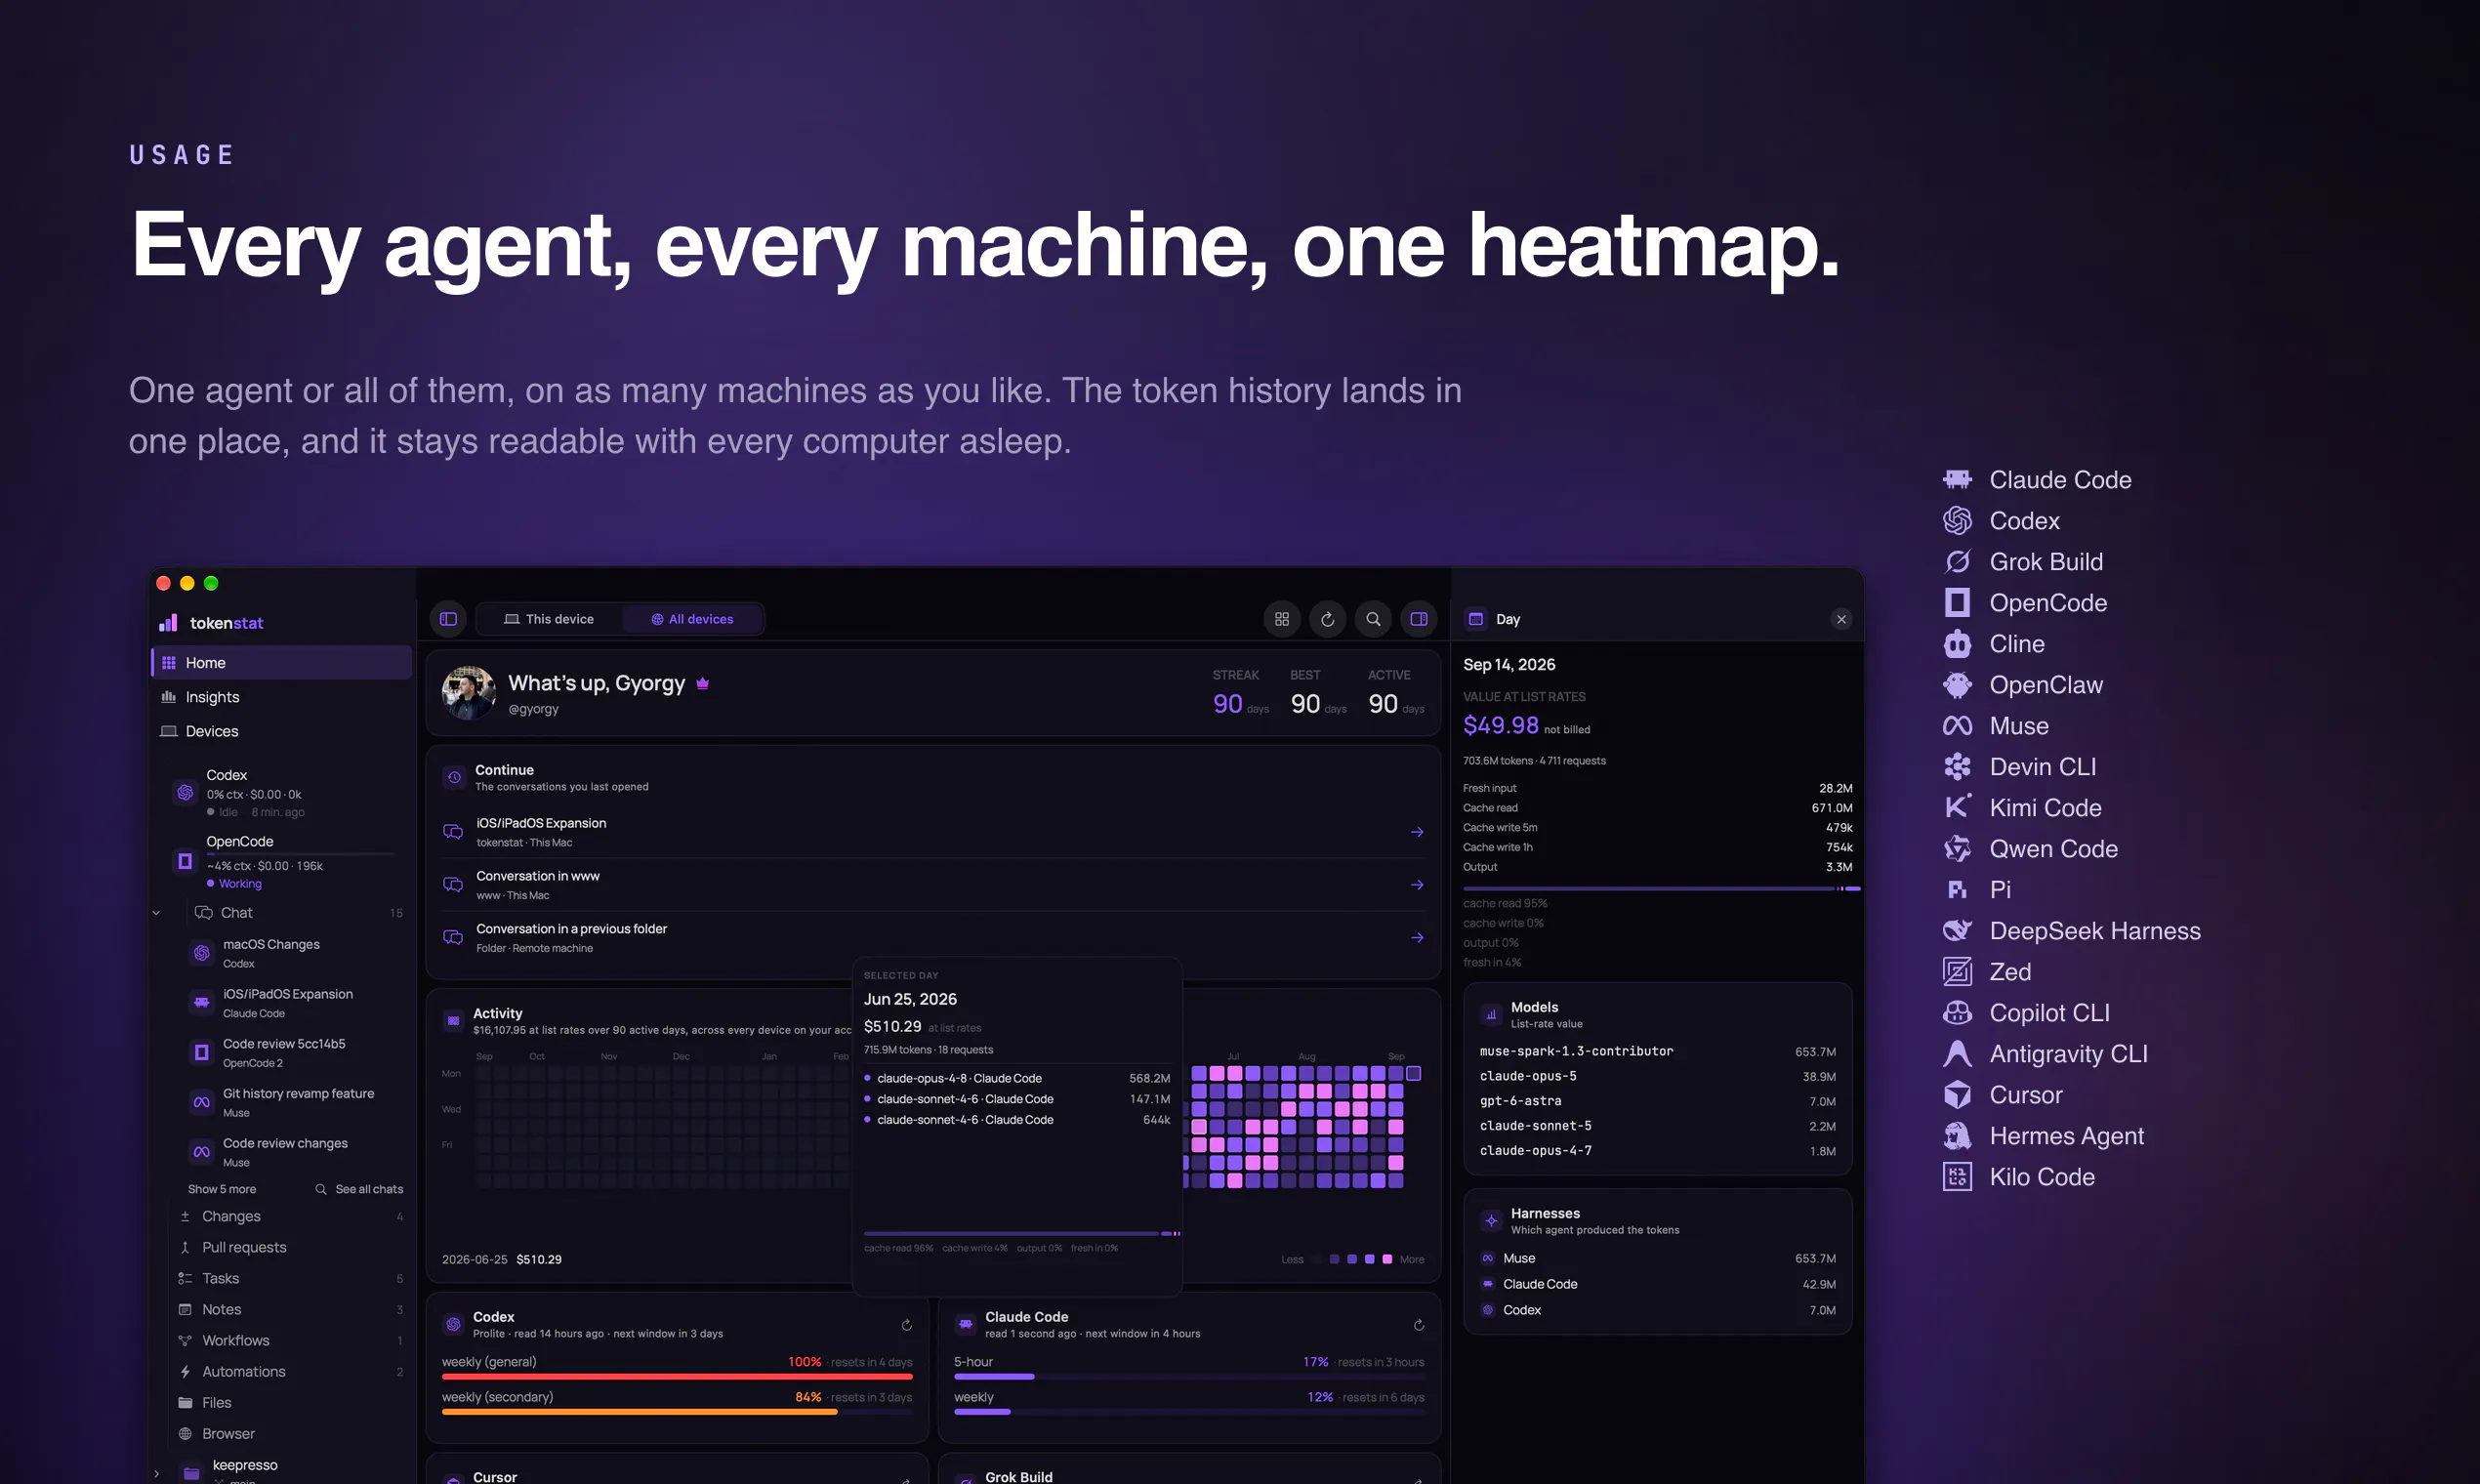The height and width of the screenshot is (1484, 2480).
Task: Open Browser in the sidebar
Action: pos(290,1433)
